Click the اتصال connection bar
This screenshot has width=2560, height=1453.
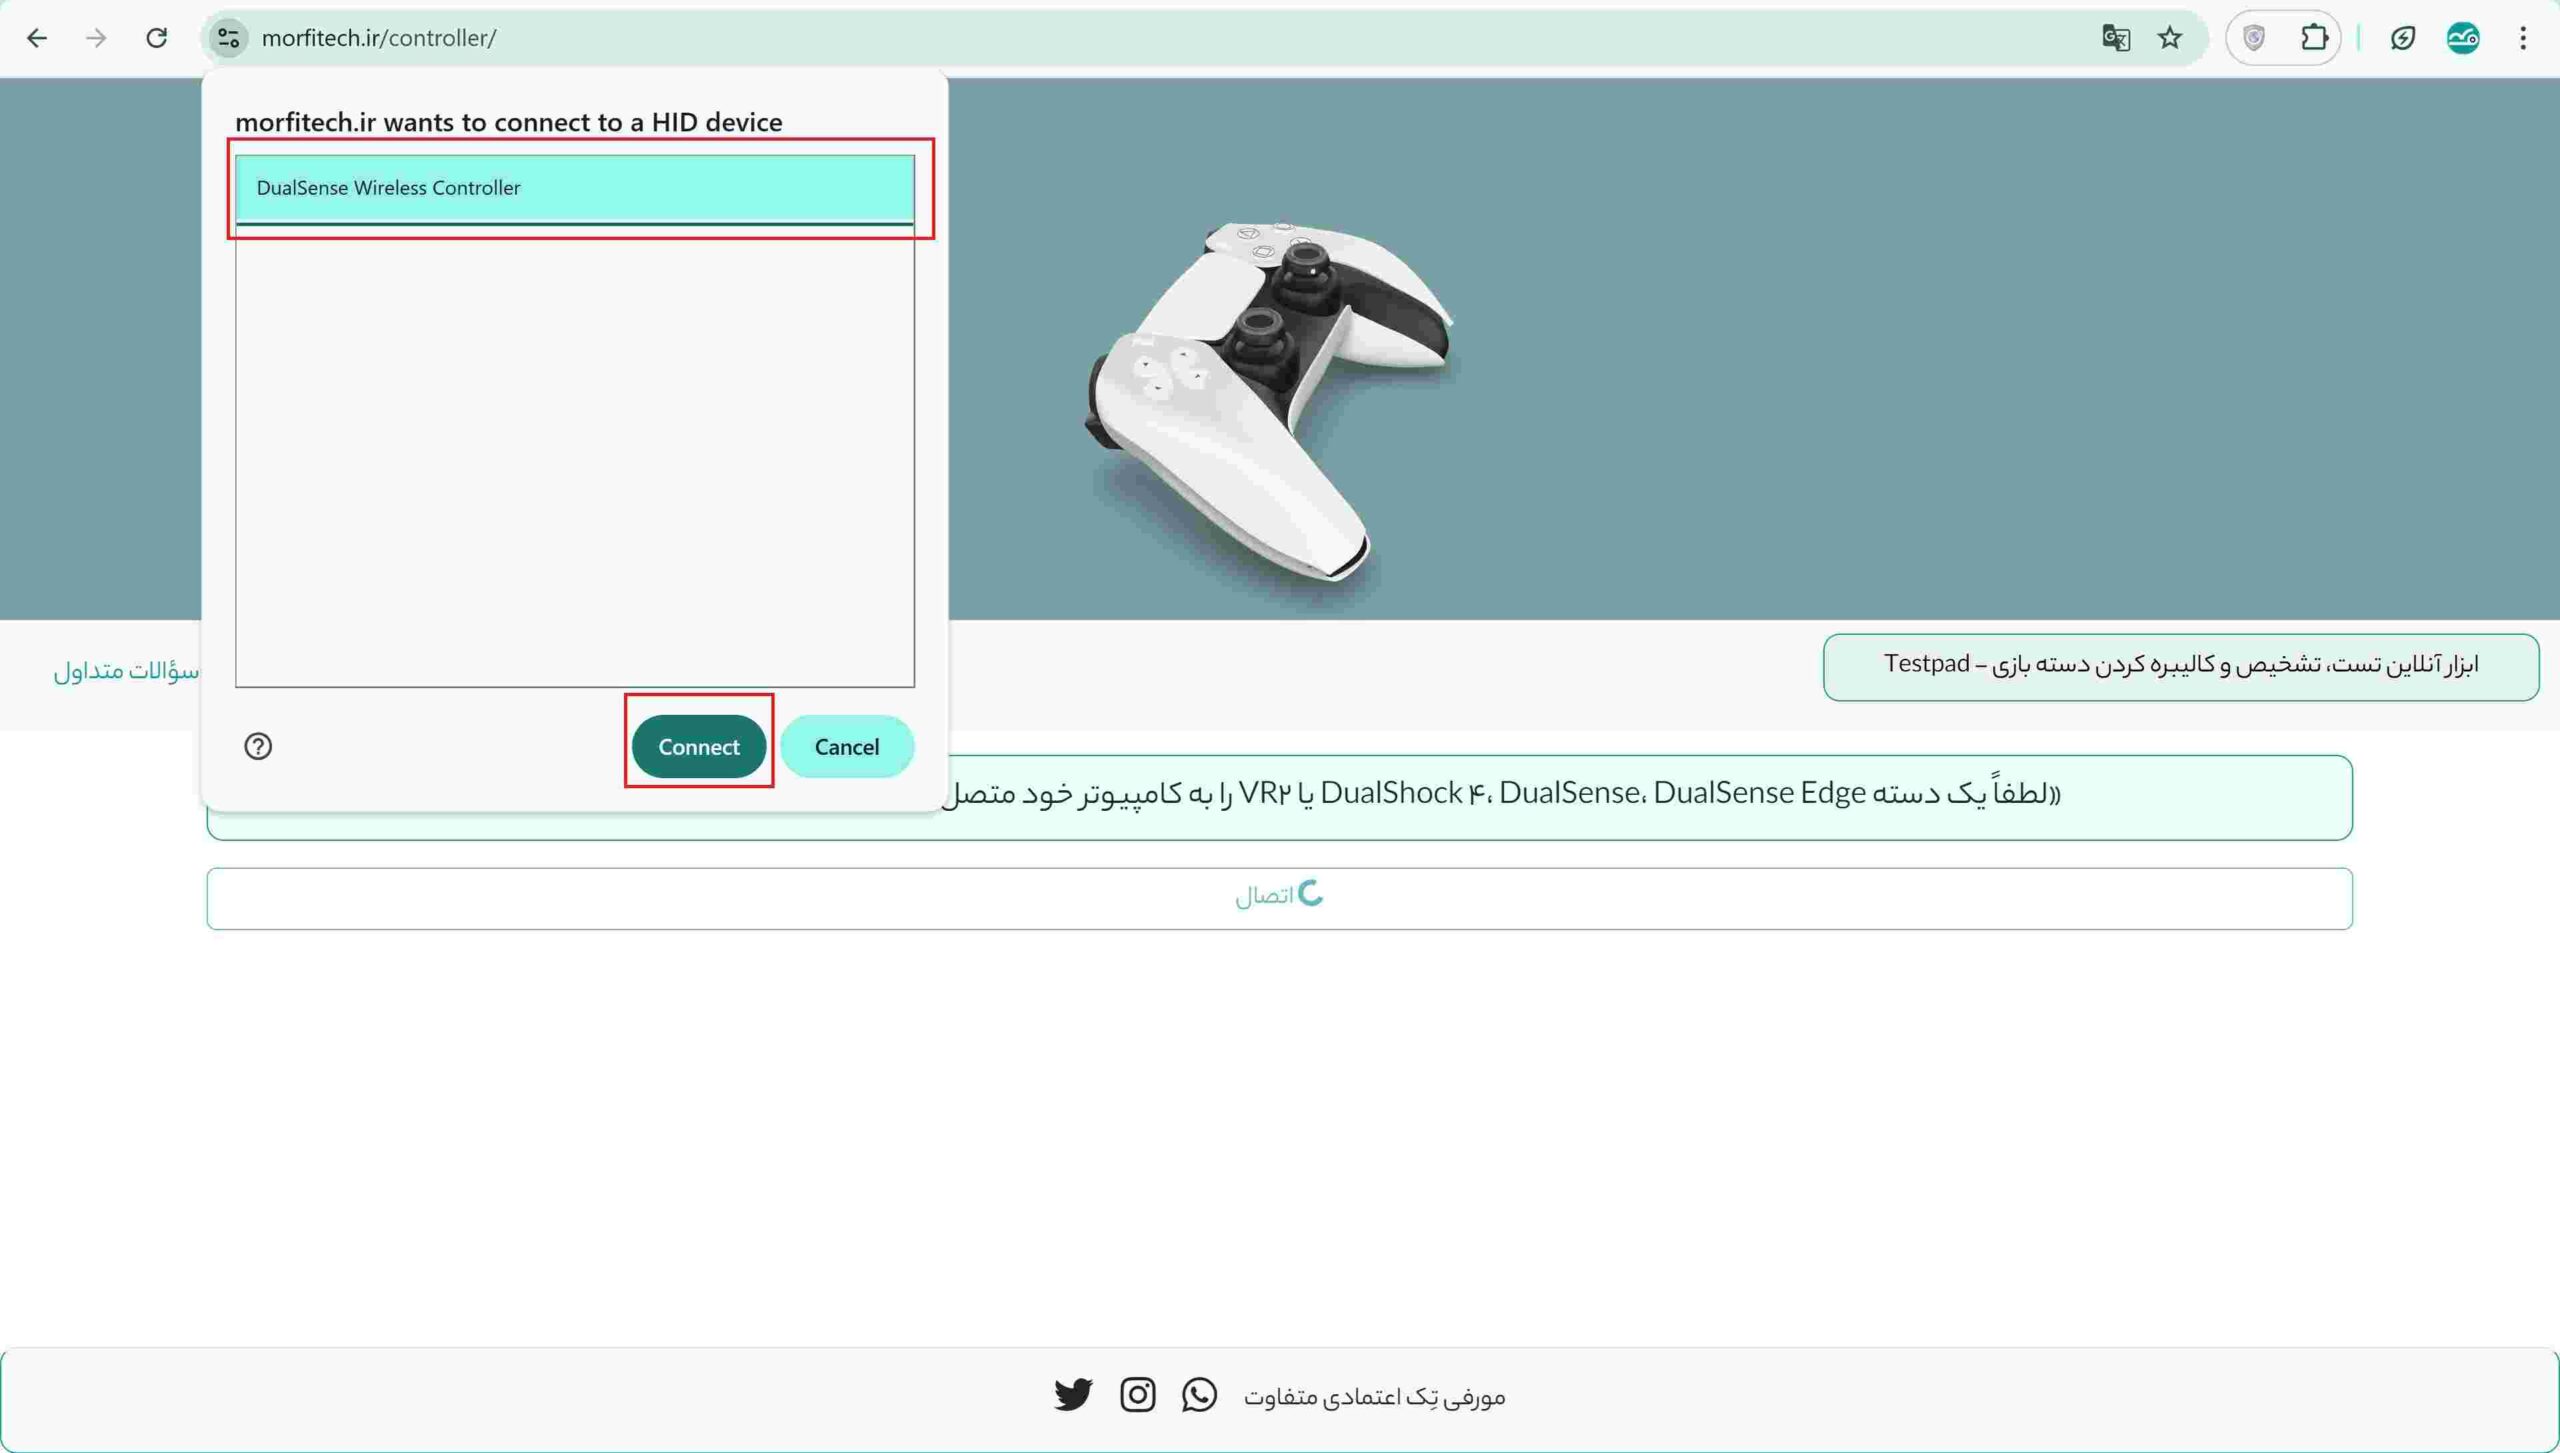(1280, 897)
